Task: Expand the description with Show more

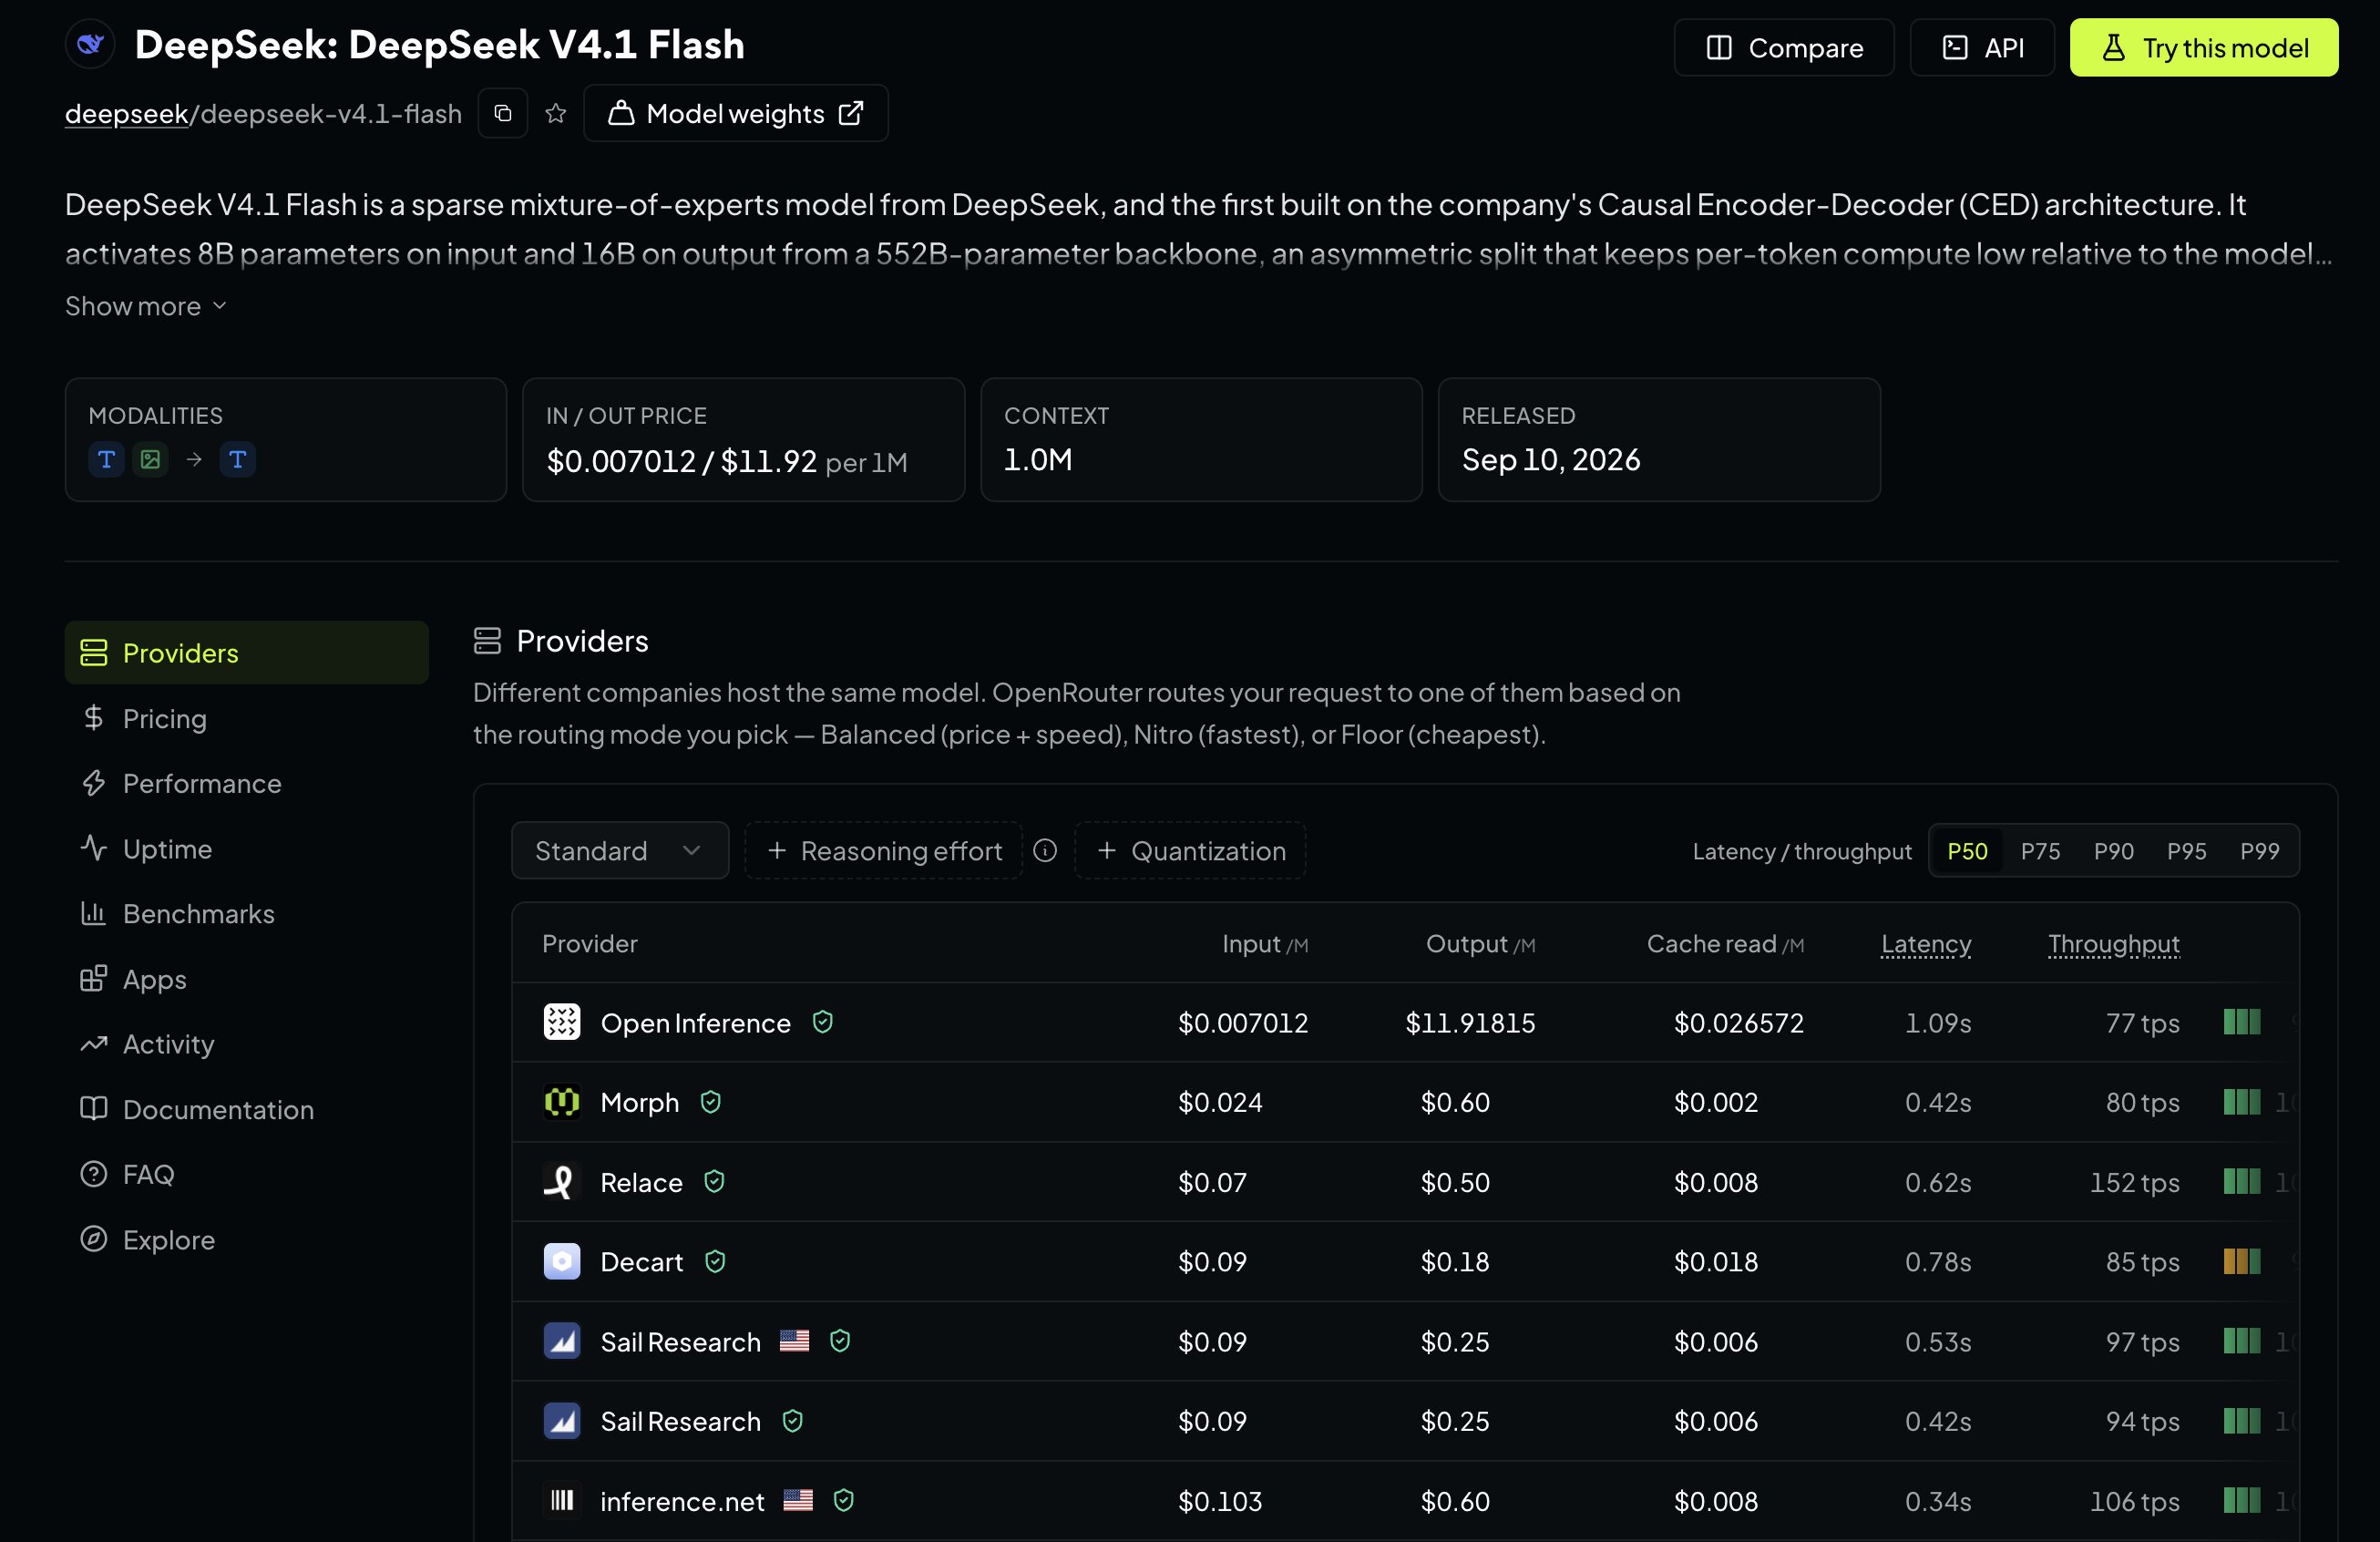Action: point(146,306)
